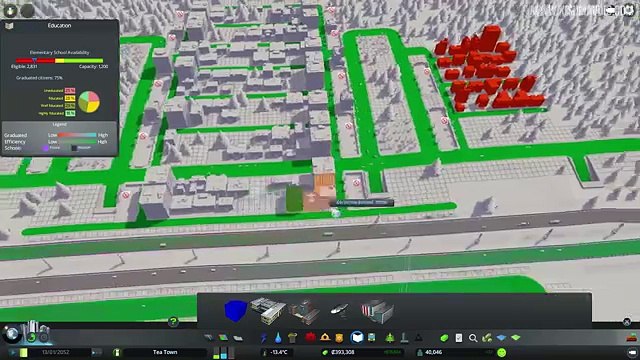This screenshot has height=360, width=640.
Task: Click the magnifying glass search icon
Action: pyautogui.click(x=473, y=338)
